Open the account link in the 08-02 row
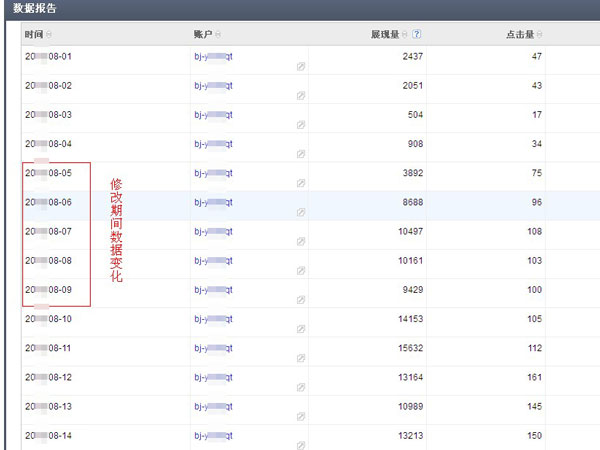600x450 pixels. pyautogui.click(x=213, y=85)
